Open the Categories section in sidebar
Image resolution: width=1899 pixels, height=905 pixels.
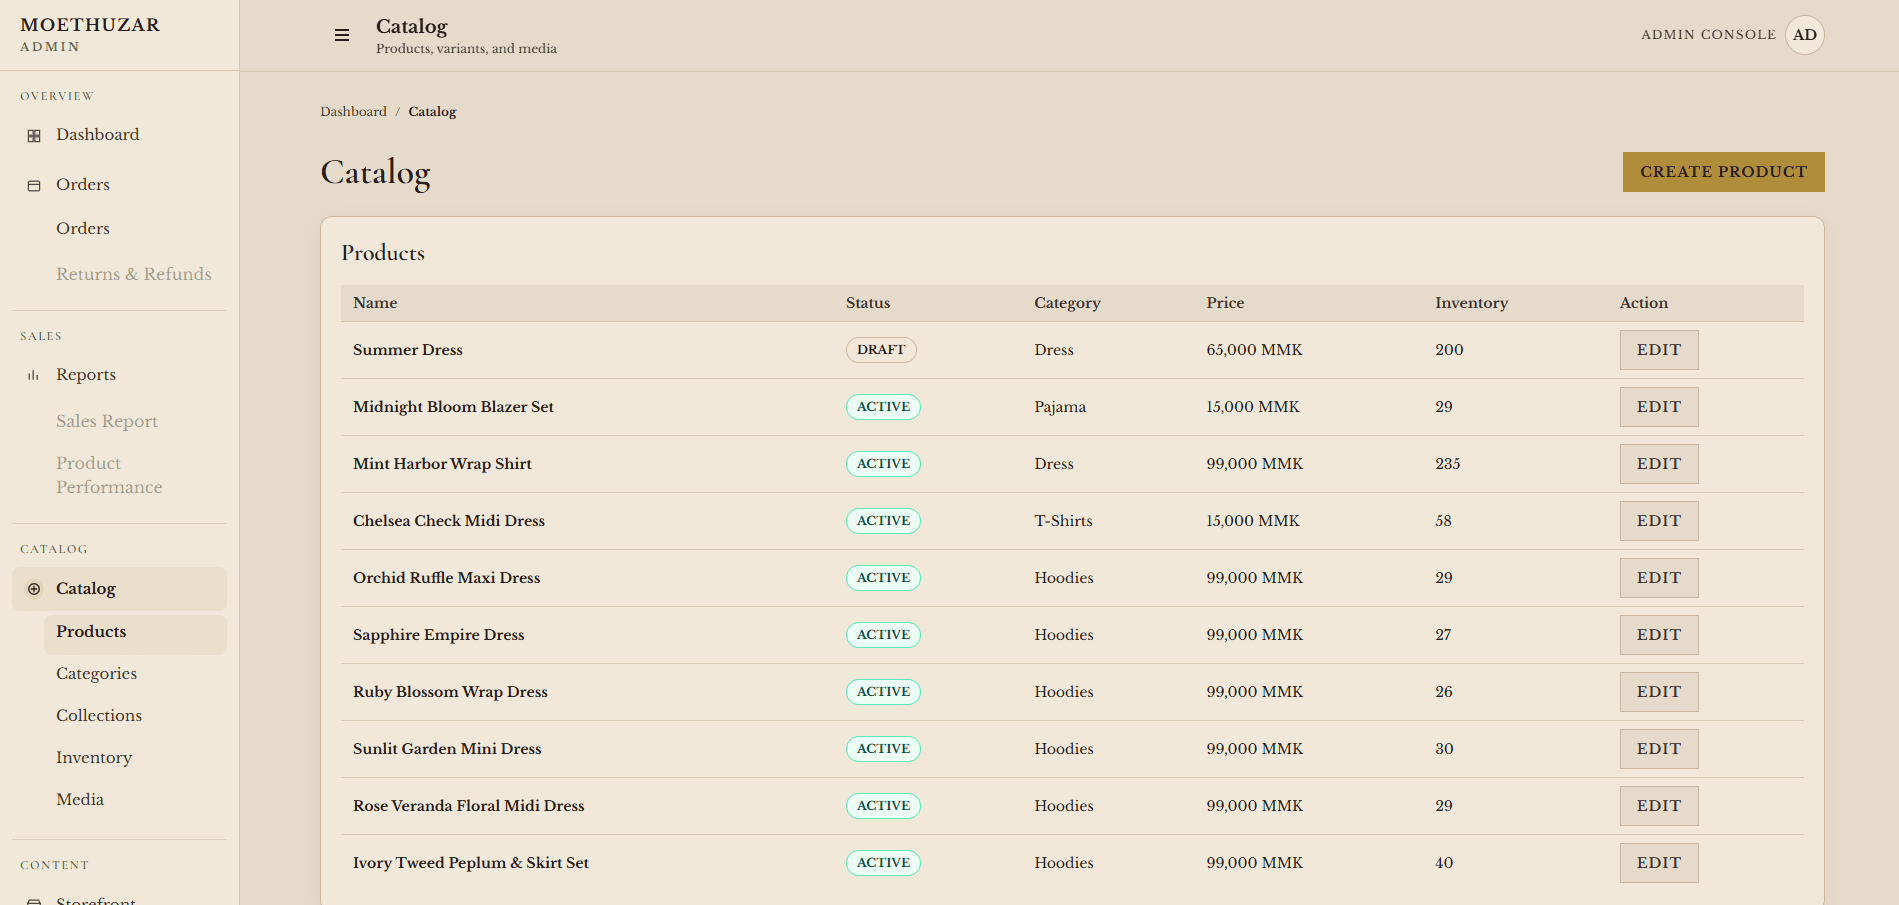(96, 673)
